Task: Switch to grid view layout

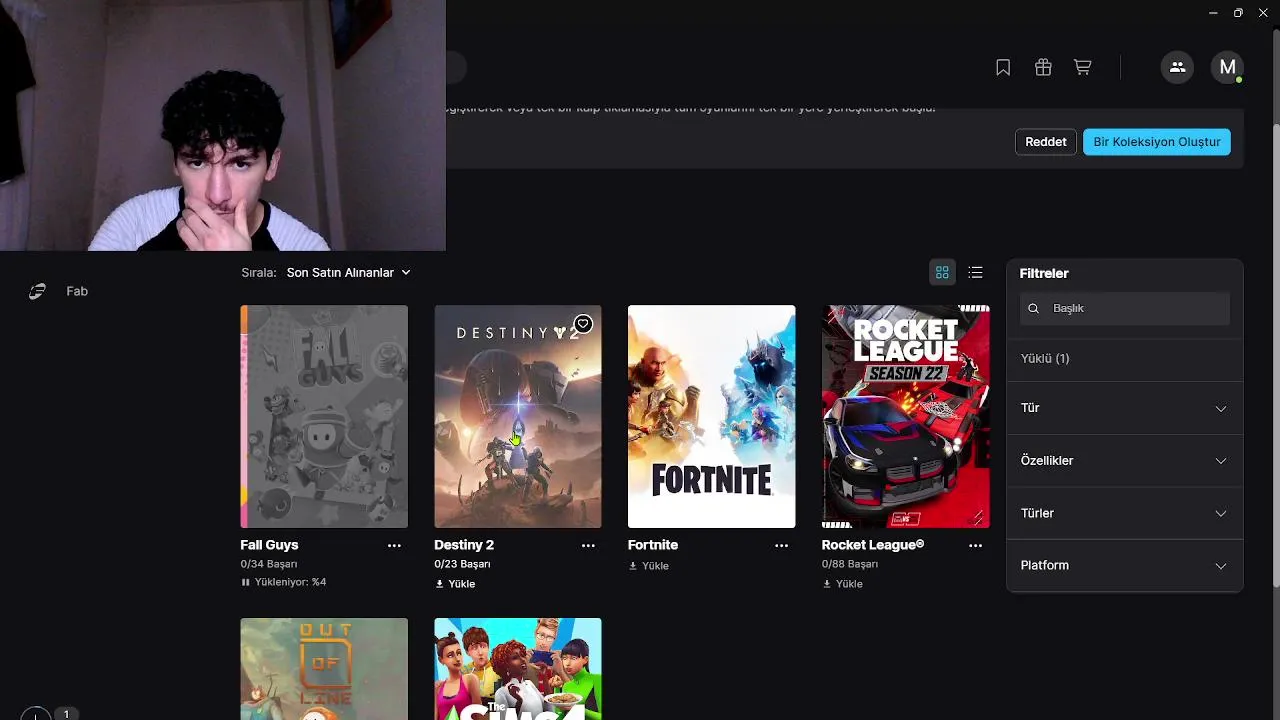Action: [x=942, y=272]
